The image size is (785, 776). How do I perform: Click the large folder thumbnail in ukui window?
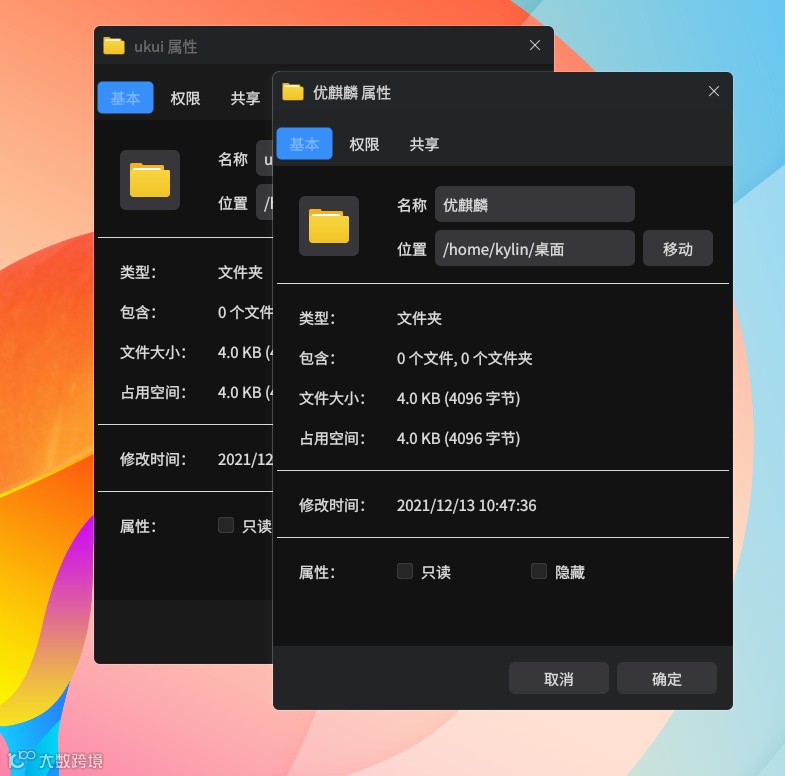click(x=150, y=180)
